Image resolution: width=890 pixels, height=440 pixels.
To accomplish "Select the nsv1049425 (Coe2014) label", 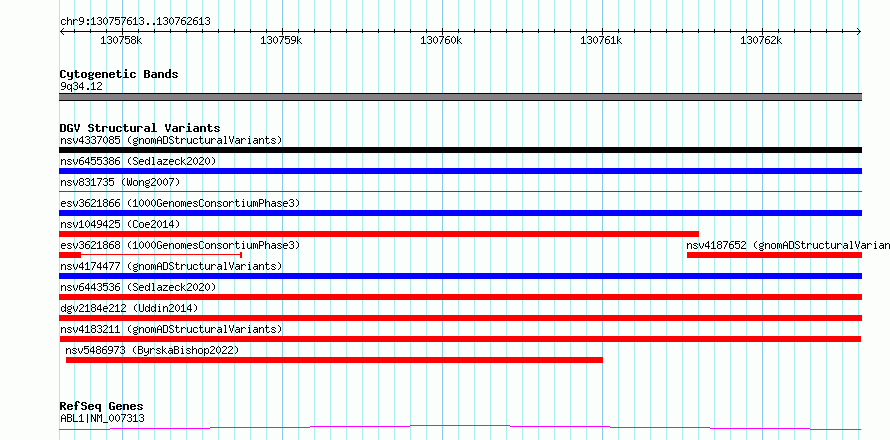I will click(120, 224).
